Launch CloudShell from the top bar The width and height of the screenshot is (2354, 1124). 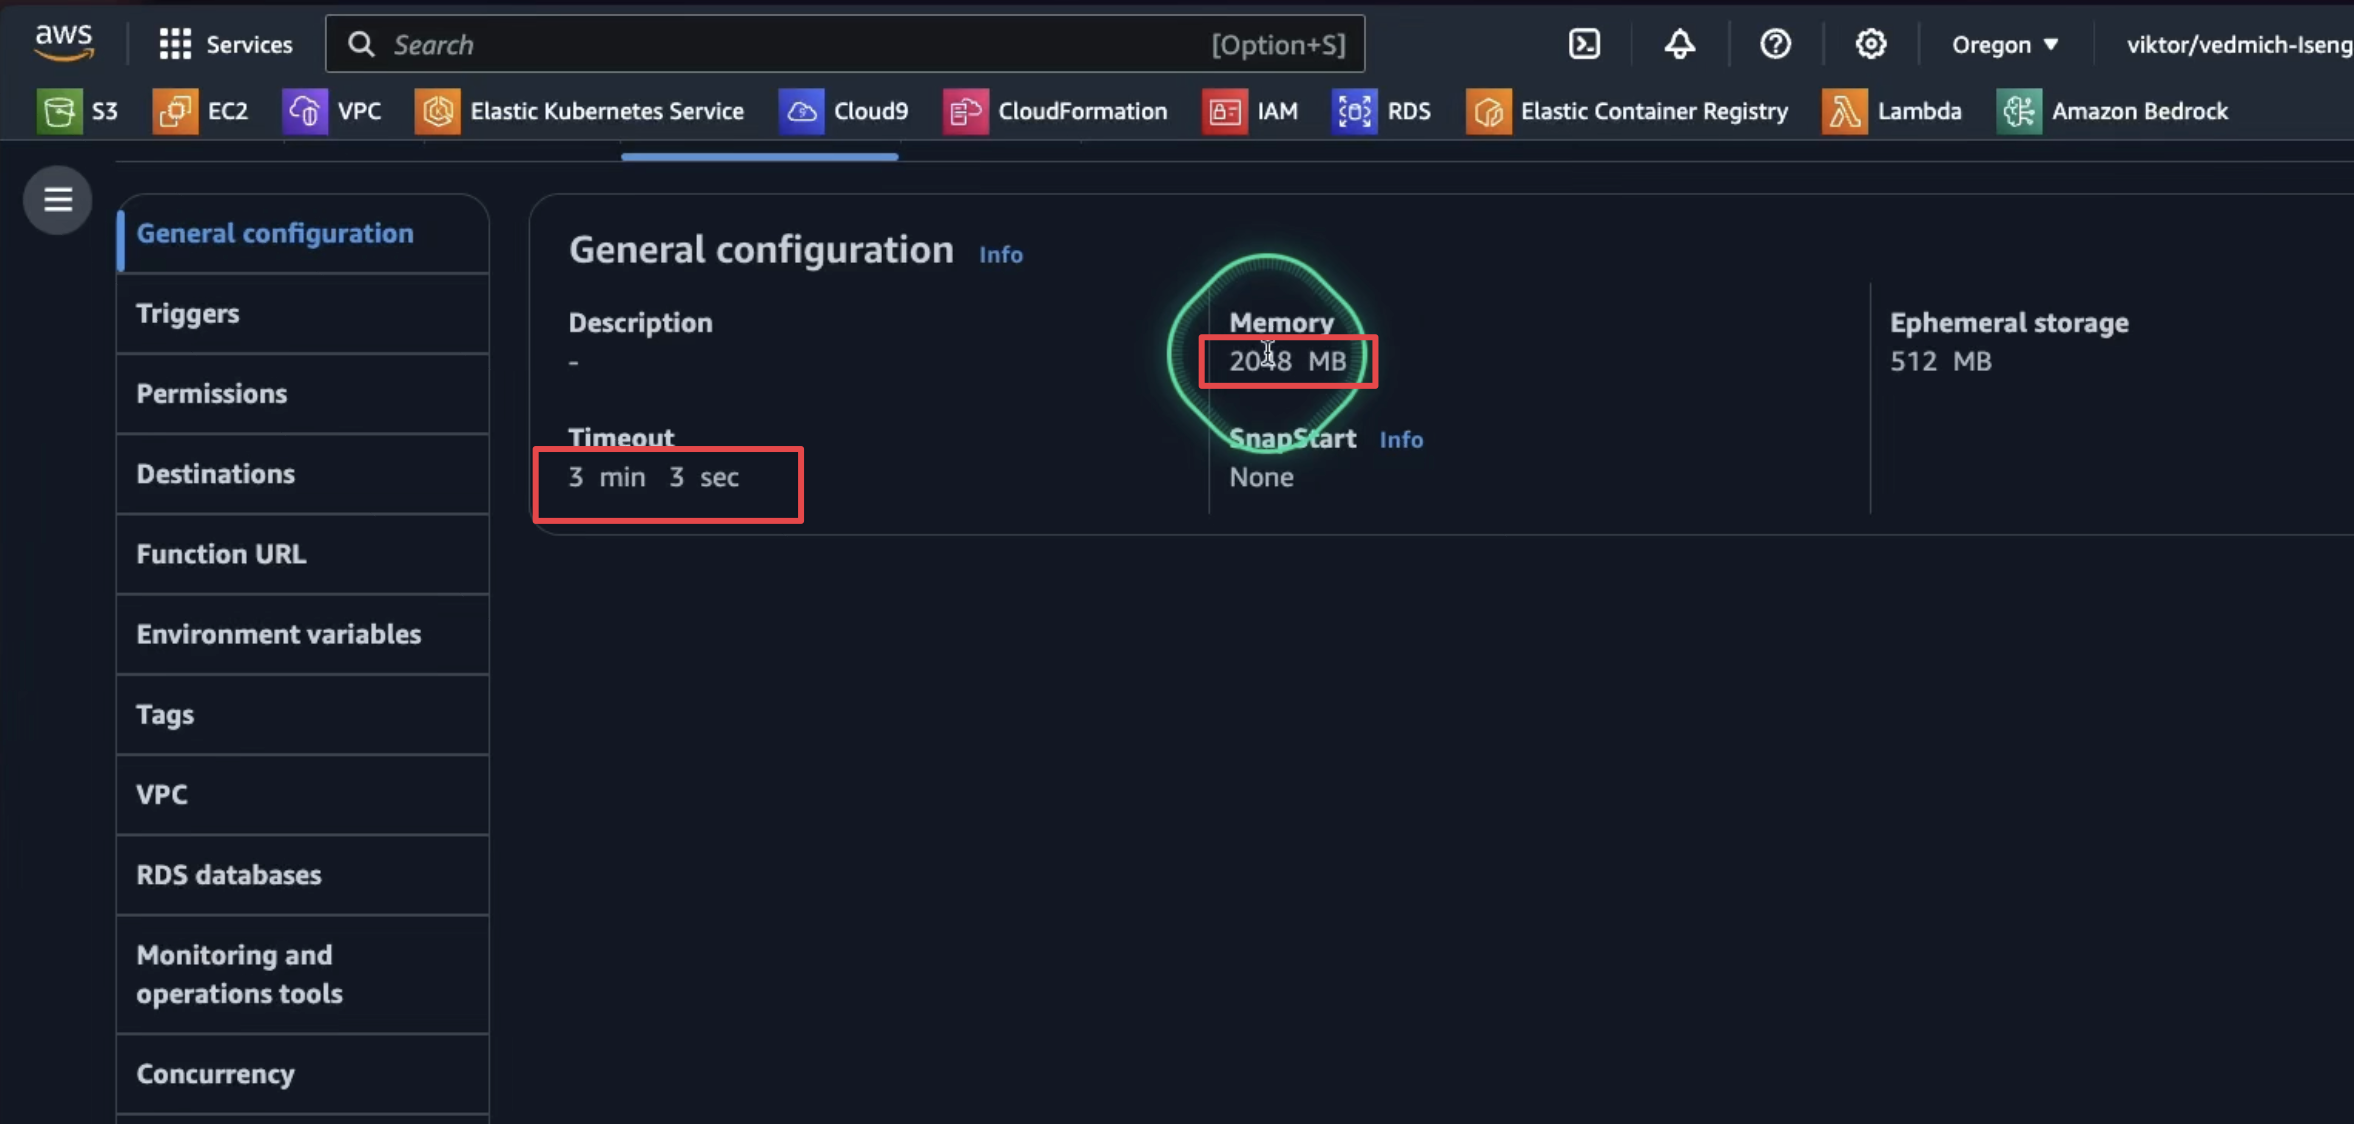point(1584,44)
